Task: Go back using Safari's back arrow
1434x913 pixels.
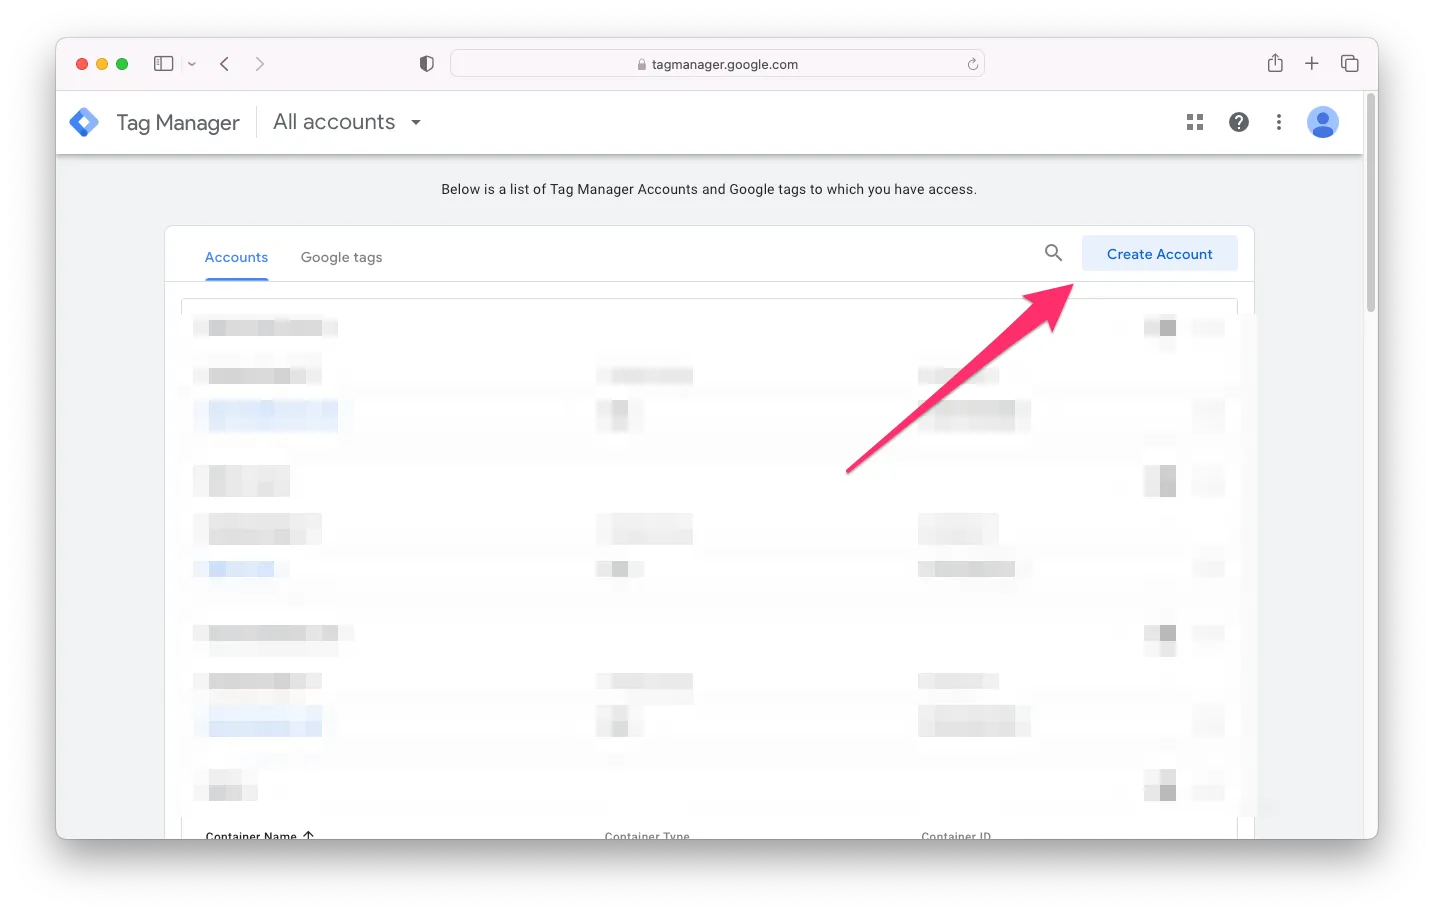Action: click(225, 64)
